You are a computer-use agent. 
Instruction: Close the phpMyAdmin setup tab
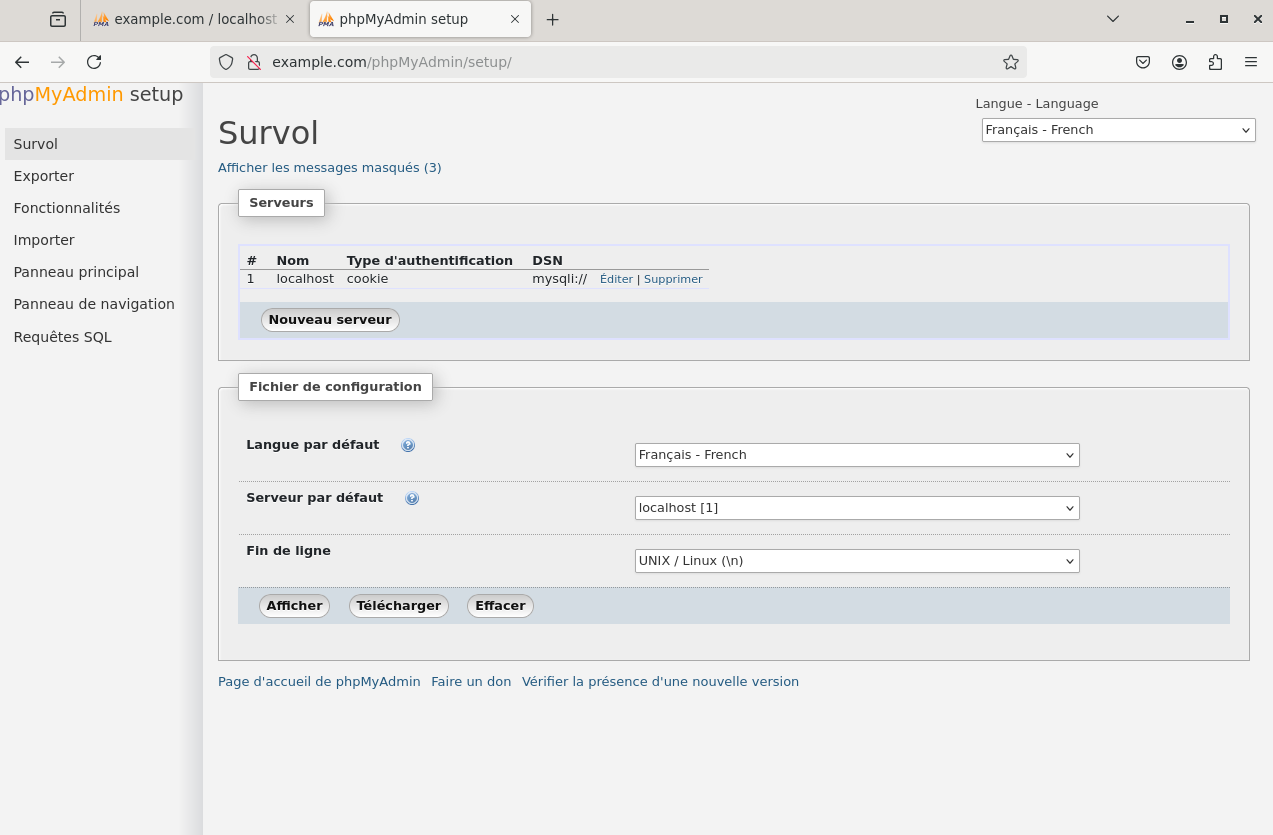515,20
